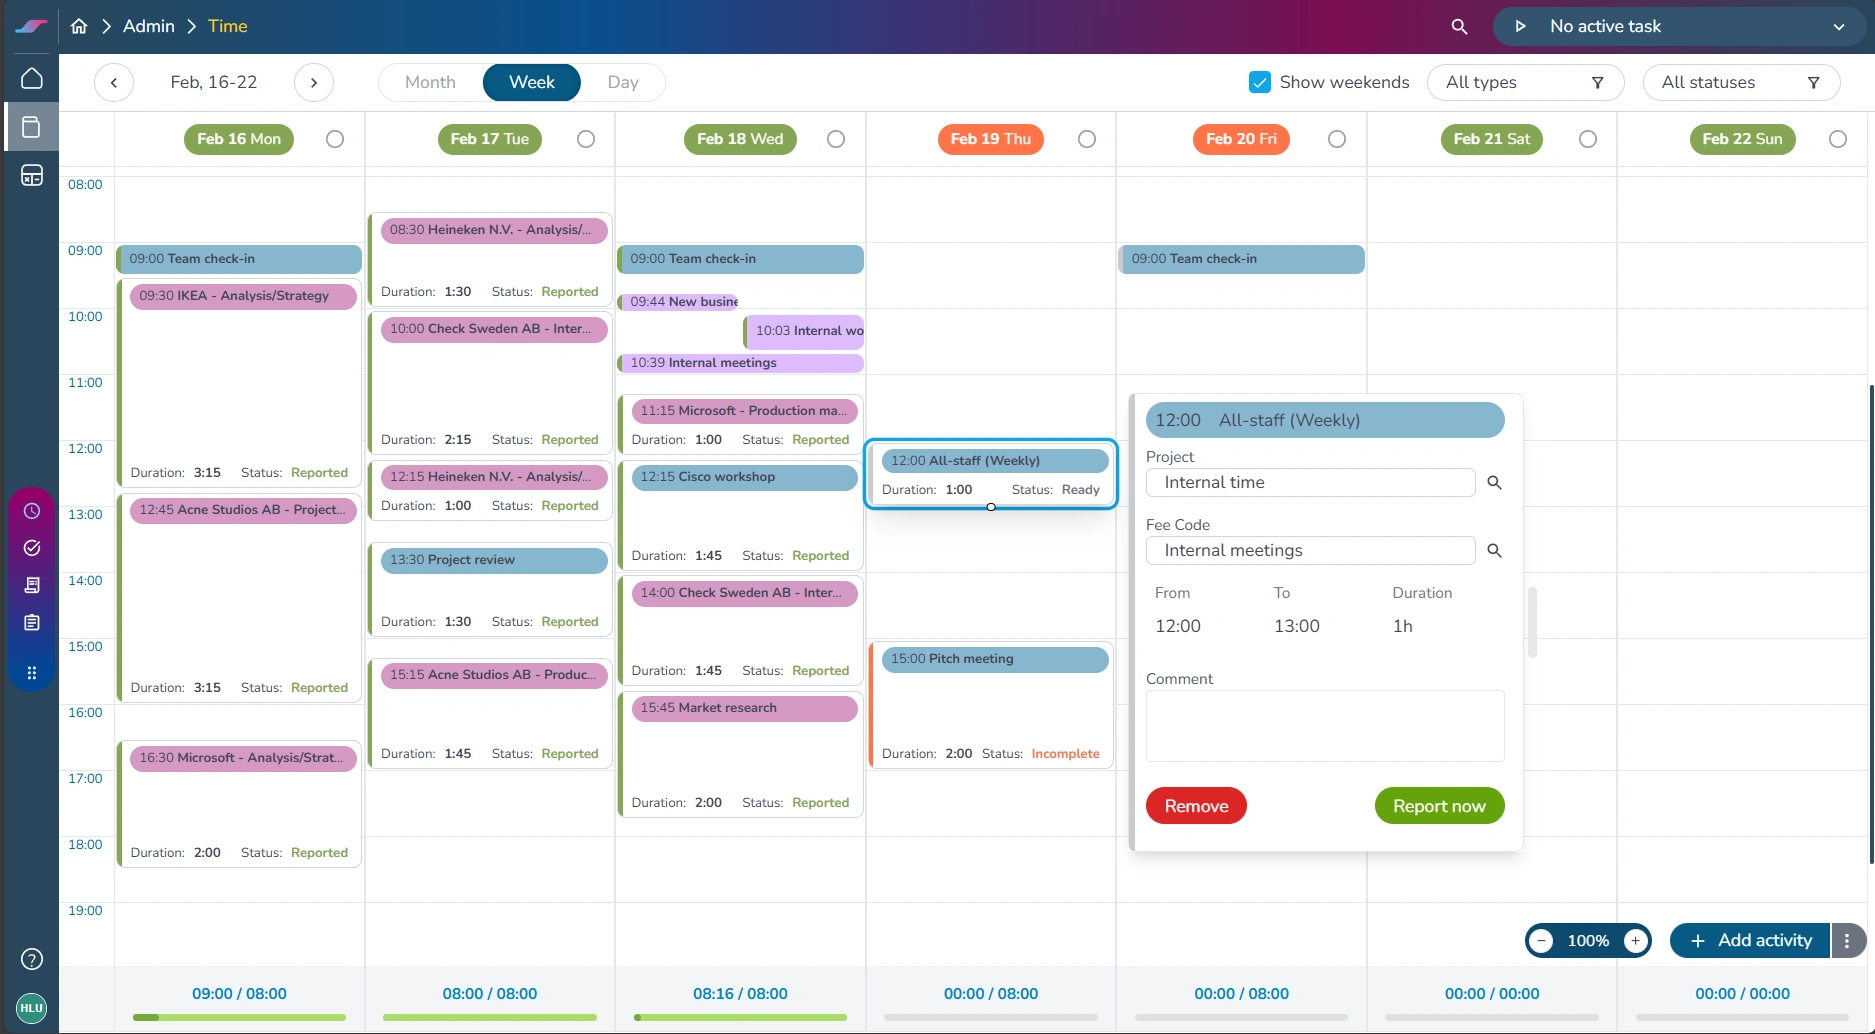Image resolution: width=1875 pixels, height=1034 pixels.
Task: Search Fee Code using magnifier icon
Action: click(1494, 551)
